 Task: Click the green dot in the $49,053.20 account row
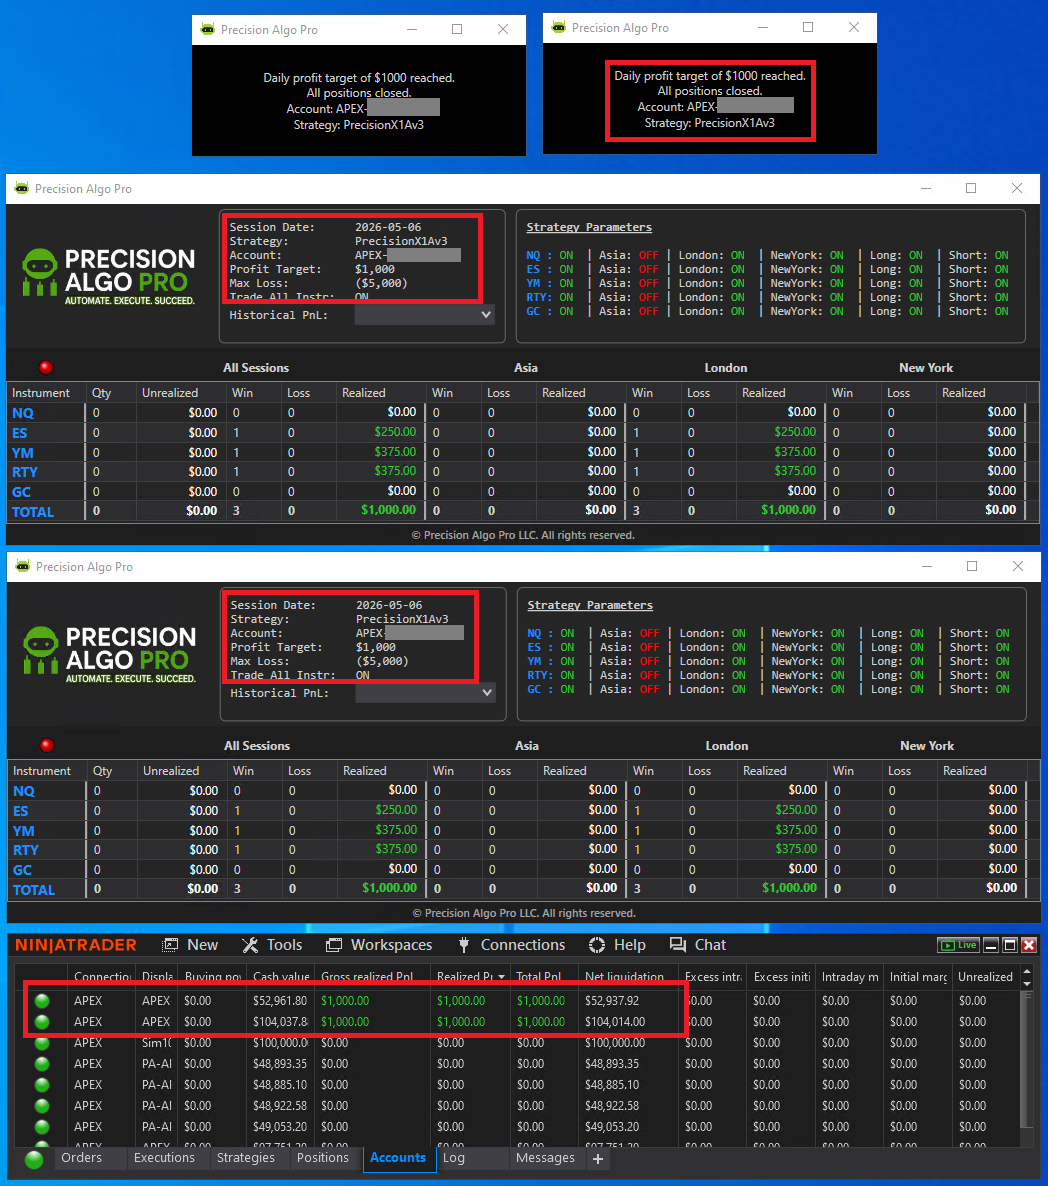[x=42, y=1127]
